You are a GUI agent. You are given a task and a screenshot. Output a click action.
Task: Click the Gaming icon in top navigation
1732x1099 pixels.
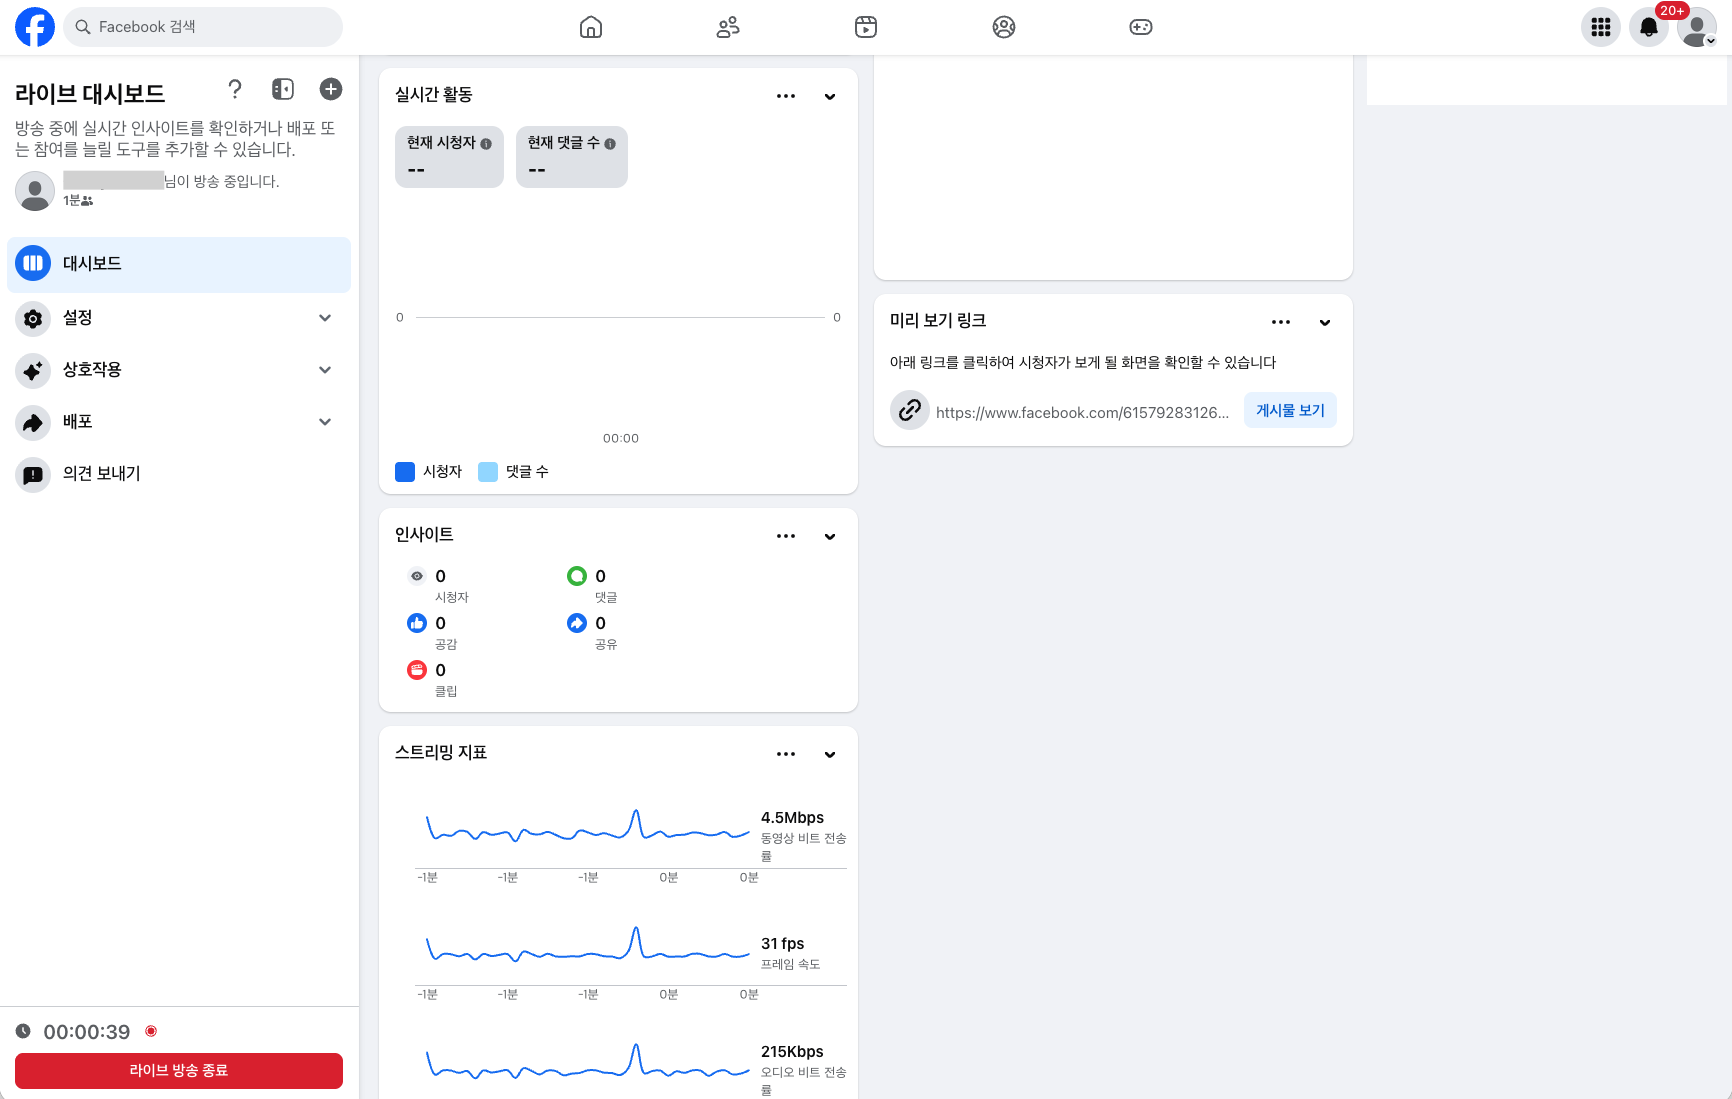click(1140, 27)
